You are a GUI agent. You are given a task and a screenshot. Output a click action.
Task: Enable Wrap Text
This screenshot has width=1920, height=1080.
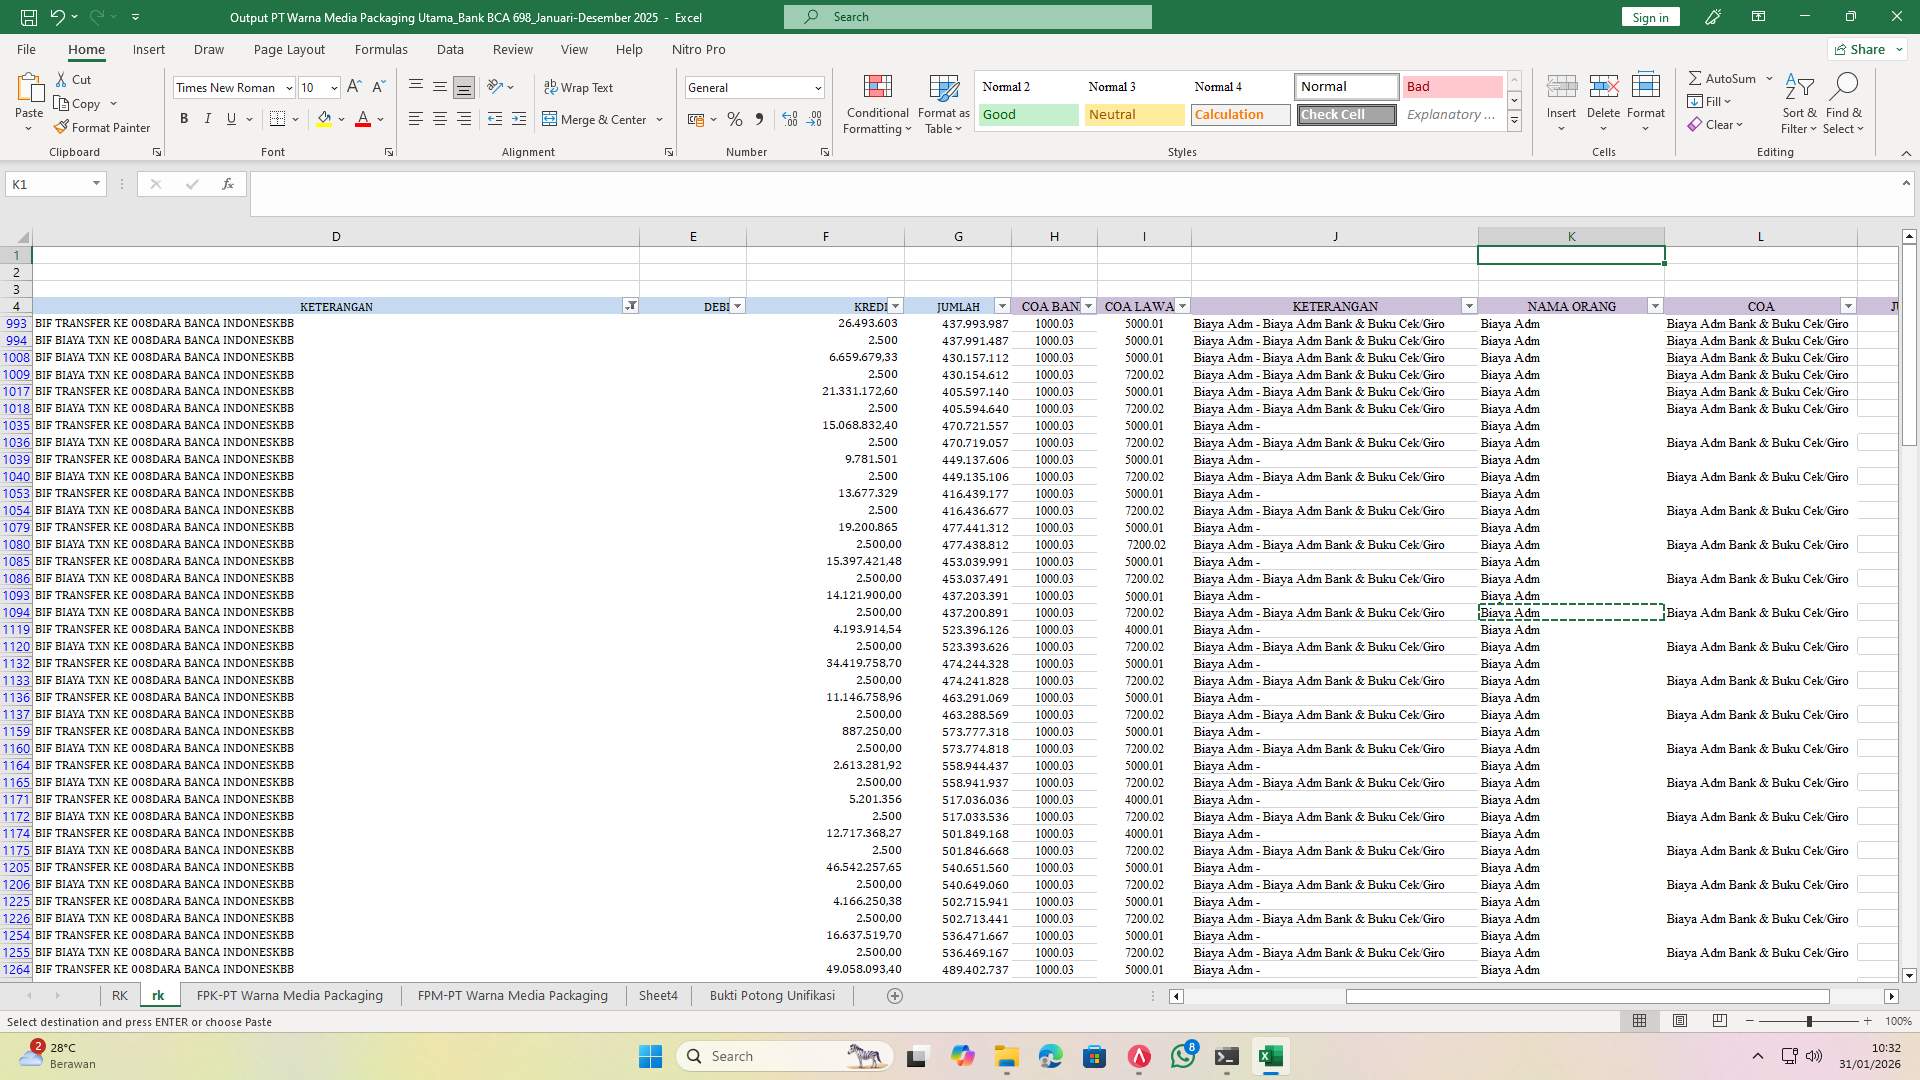click(580, 87)
